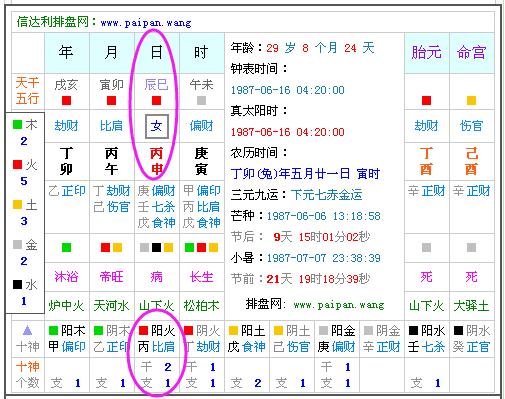Image resolution: width=505 pixels, height=399 pixels.
Task: Click the 沐浴 life stage label
Action: (x=66, y=277)
